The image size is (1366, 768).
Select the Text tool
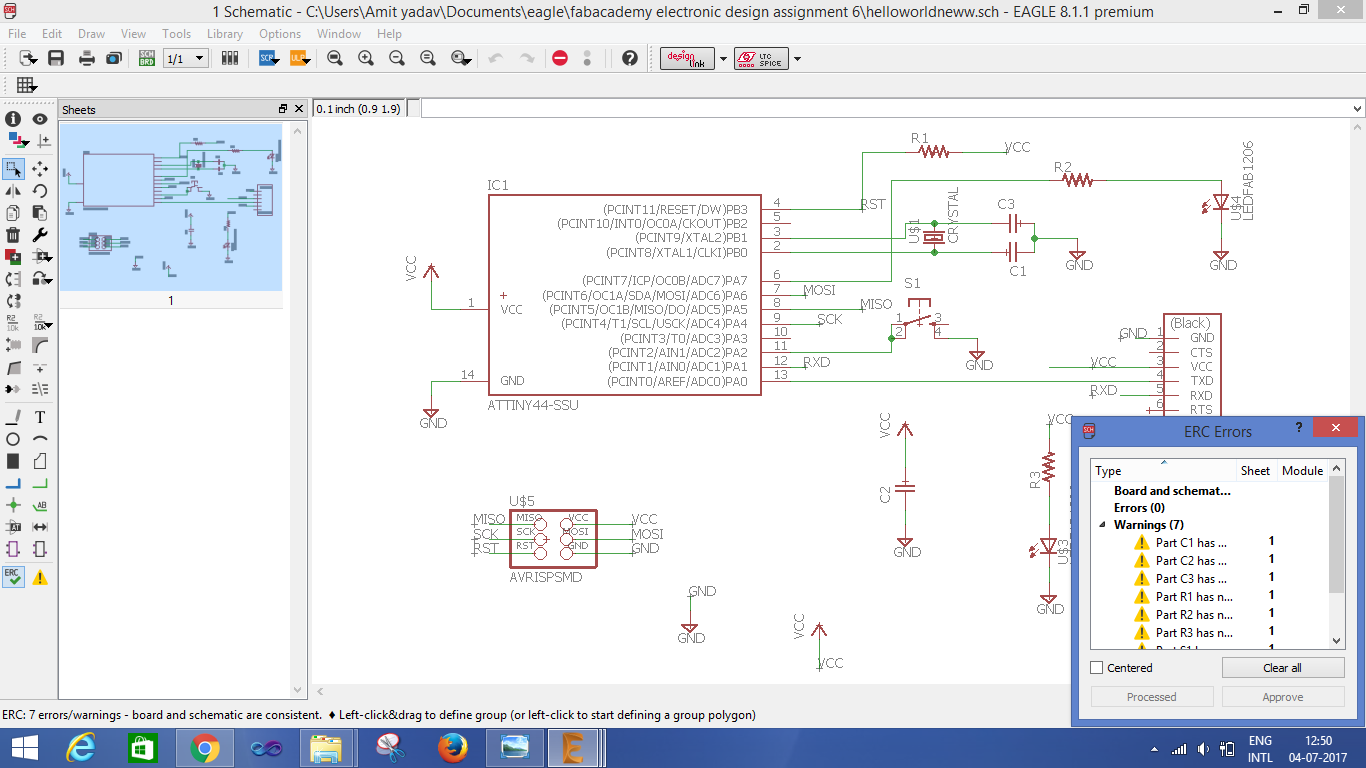[x=40, y=417]
